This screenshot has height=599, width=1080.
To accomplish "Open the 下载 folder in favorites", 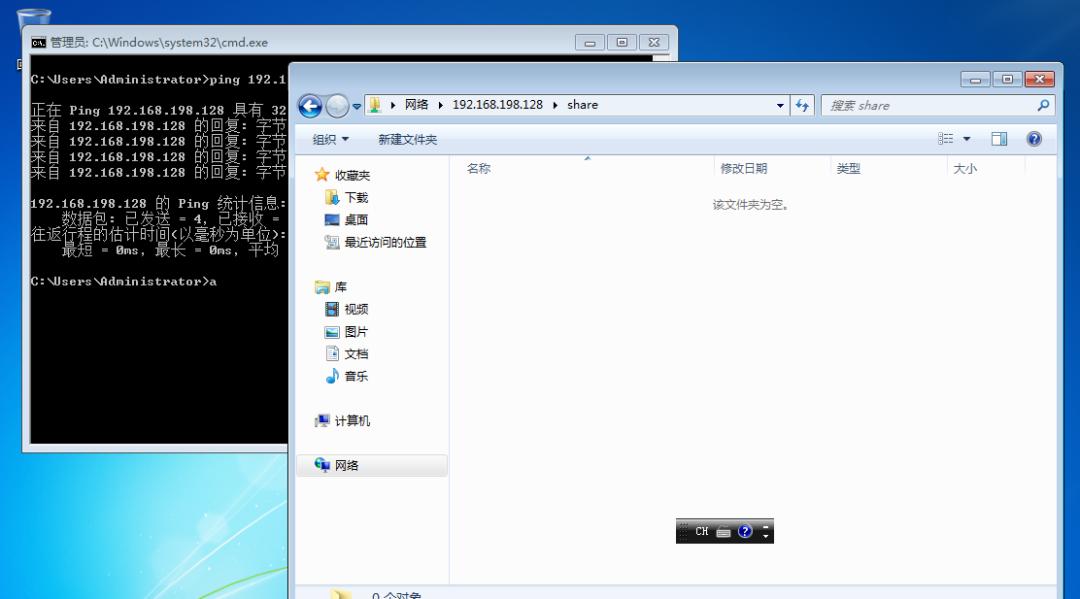I will click(356, 198).
